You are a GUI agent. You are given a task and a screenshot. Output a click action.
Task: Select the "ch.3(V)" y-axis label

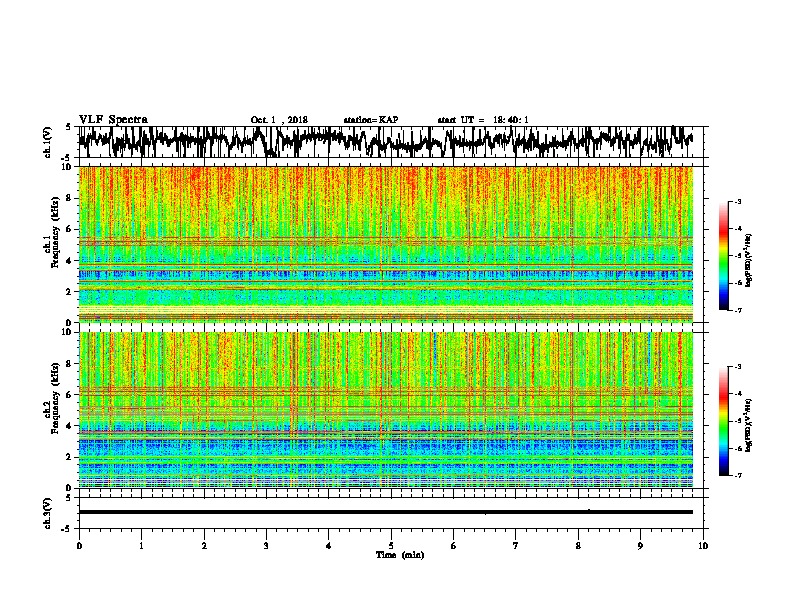(x=48, y=513)
